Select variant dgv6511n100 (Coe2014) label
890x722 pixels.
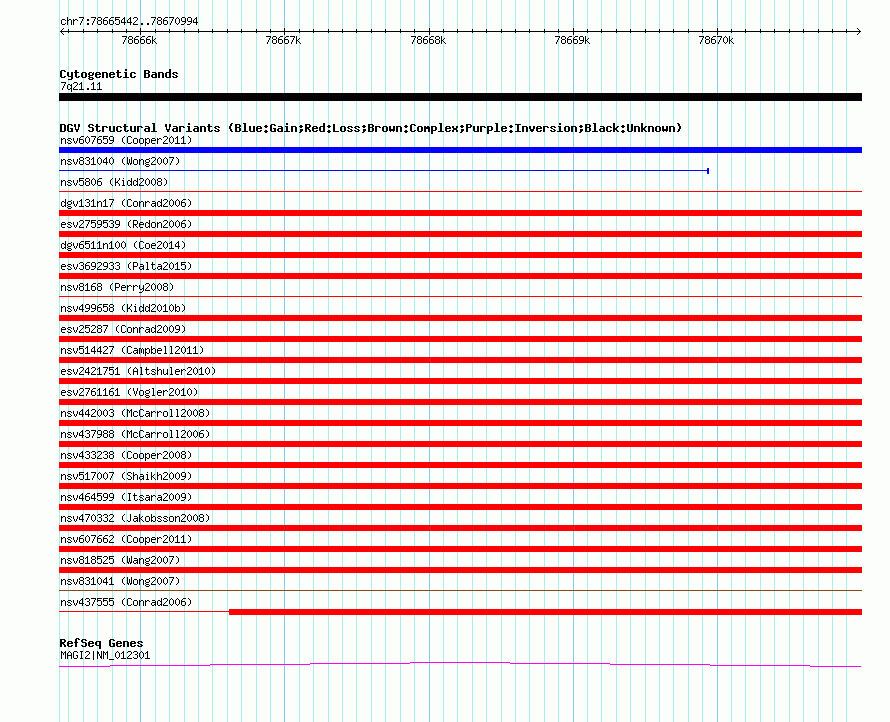pyautogui.click(x=123, y=245)
